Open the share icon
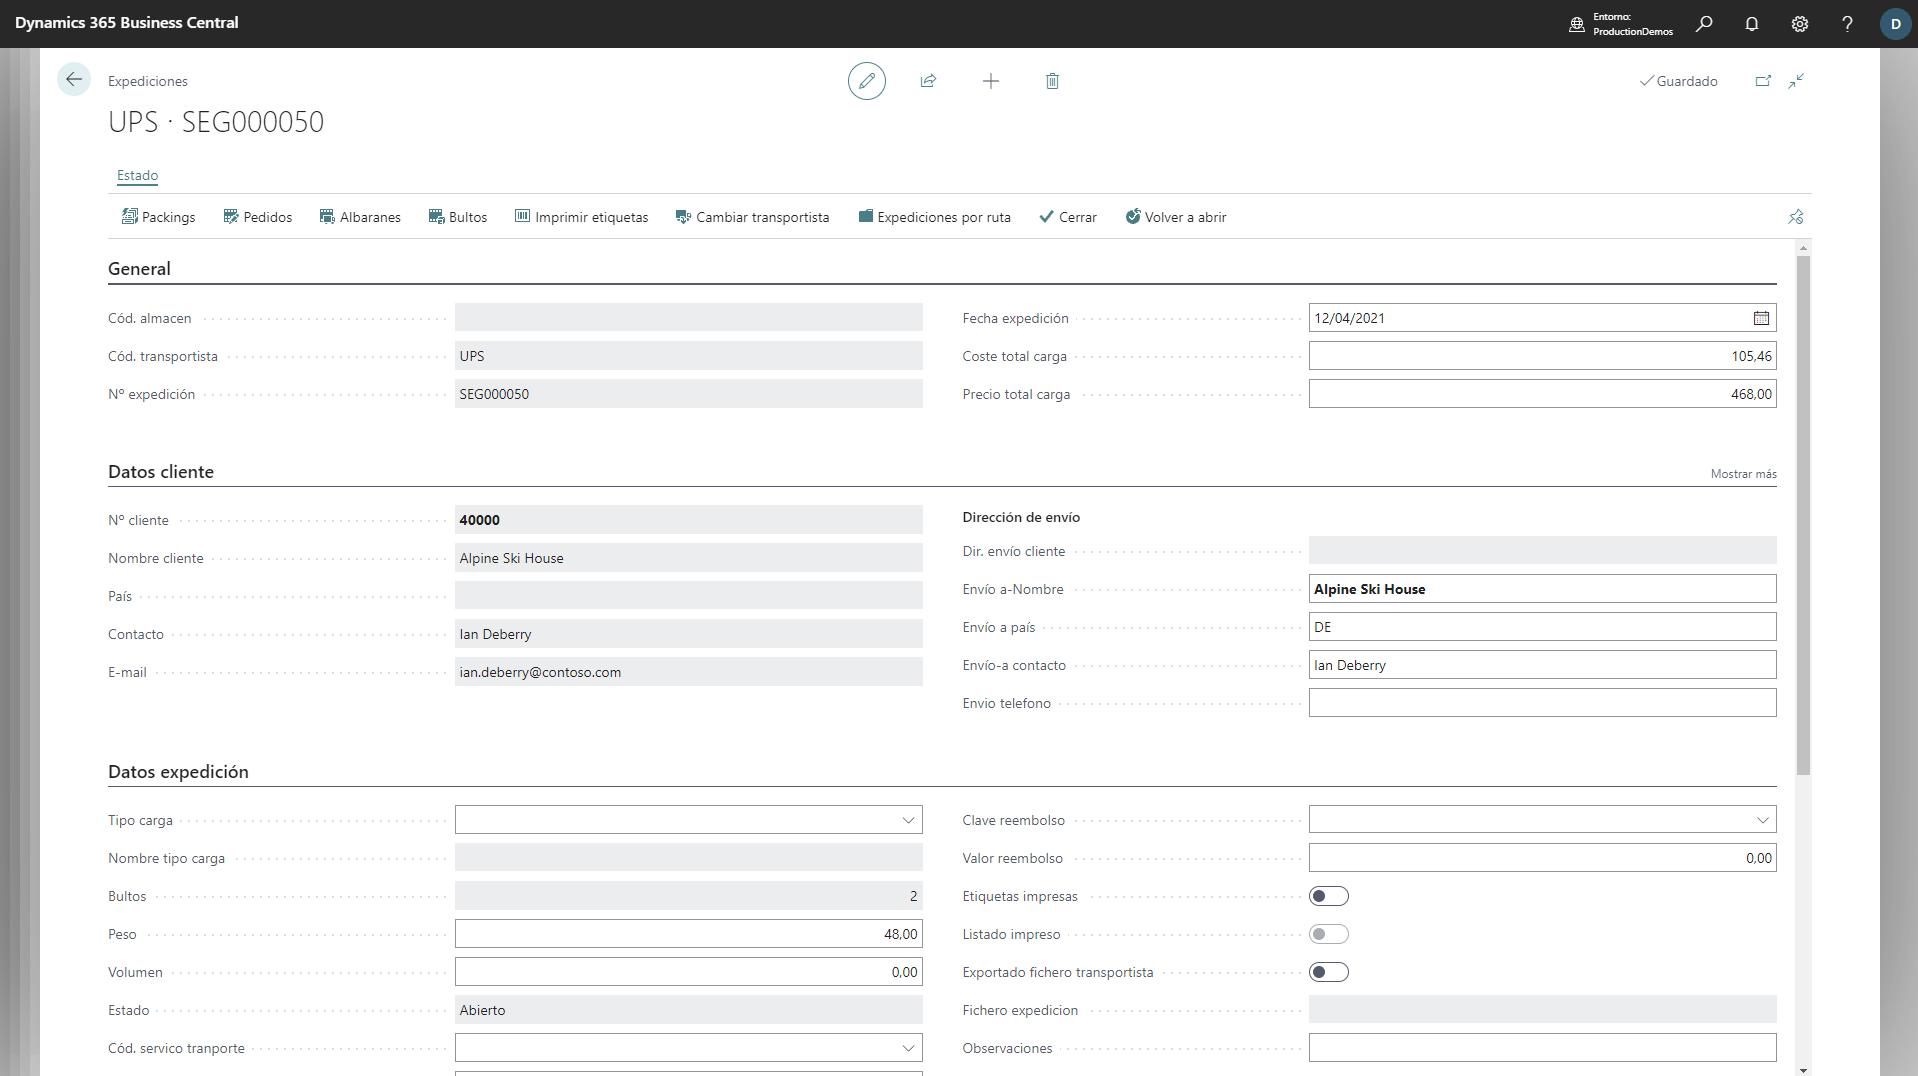The height and width of the screenshot is (1076, 1918). [928, 81]
